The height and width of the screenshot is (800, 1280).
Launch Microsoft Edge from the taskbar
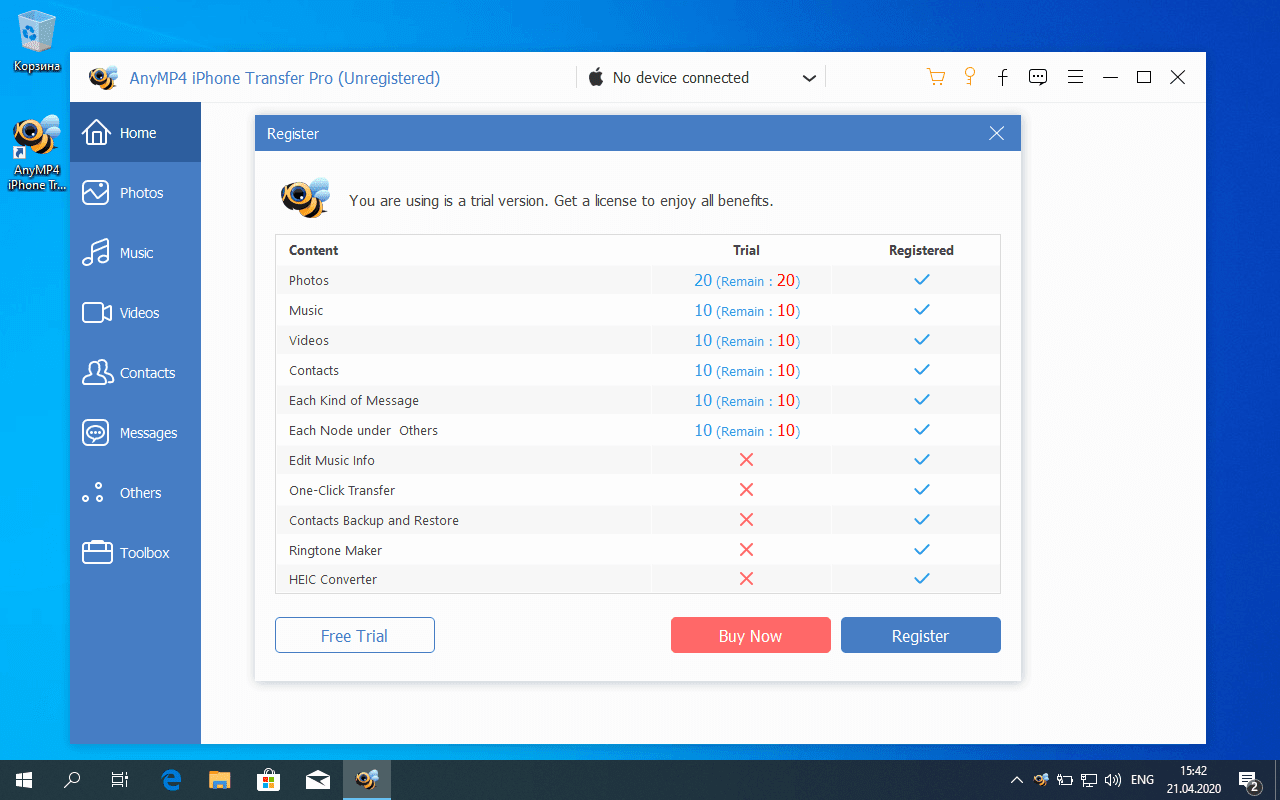coord(172,780)
